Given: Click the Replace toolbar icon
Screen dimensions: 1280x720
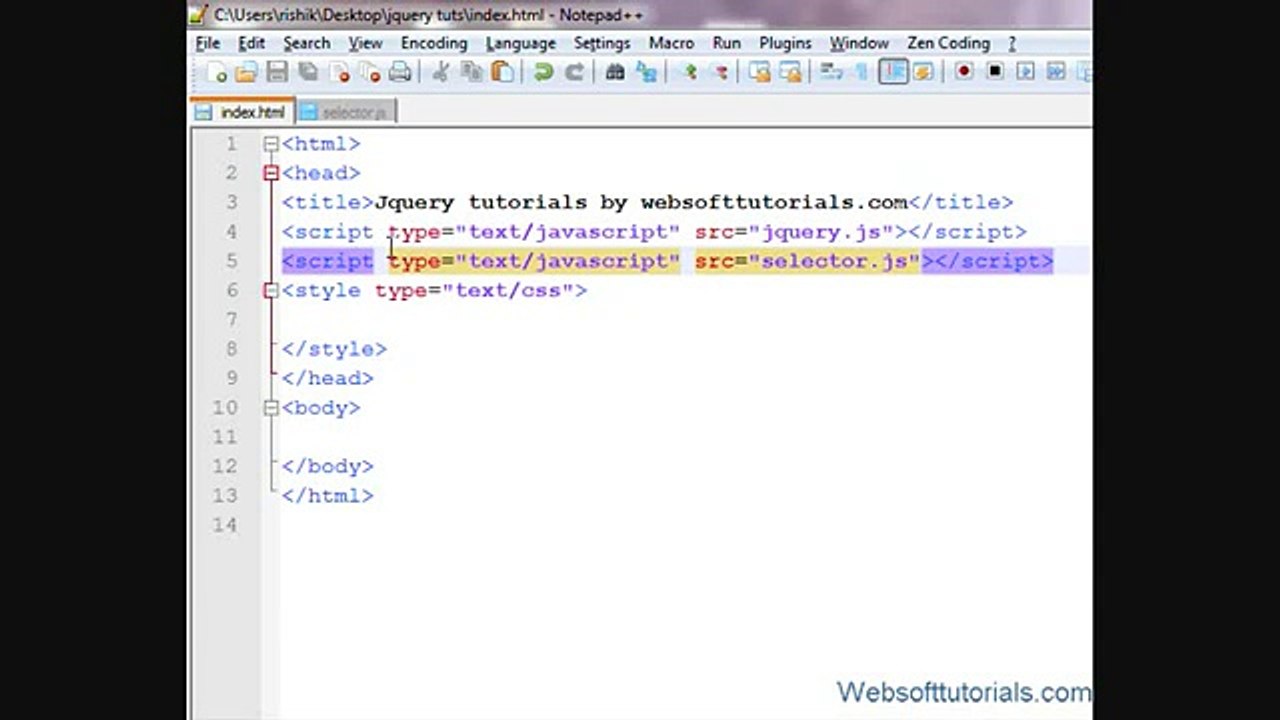Looking at the screenshot, I should [x=646, y=72].
